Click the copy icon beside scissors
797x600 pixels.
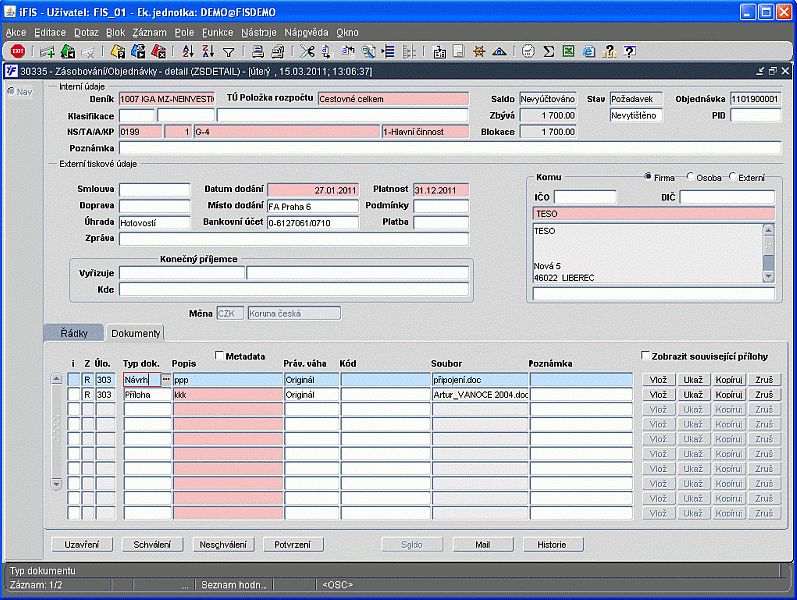pos(327,51)
